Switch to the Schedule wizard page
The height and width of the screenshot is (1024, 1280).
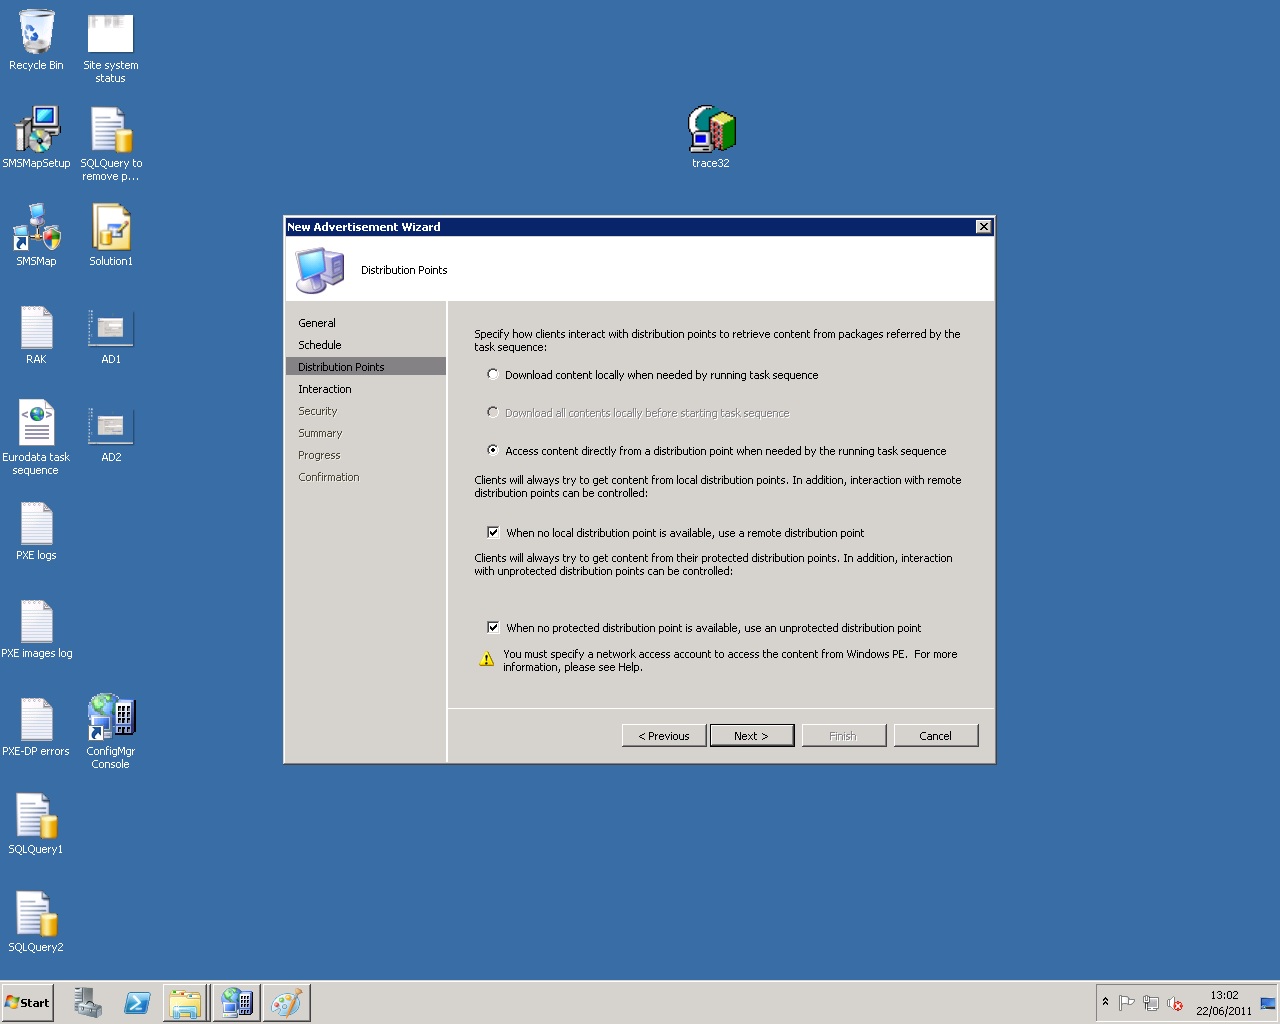pyautogui.click(x=319, y=344)
